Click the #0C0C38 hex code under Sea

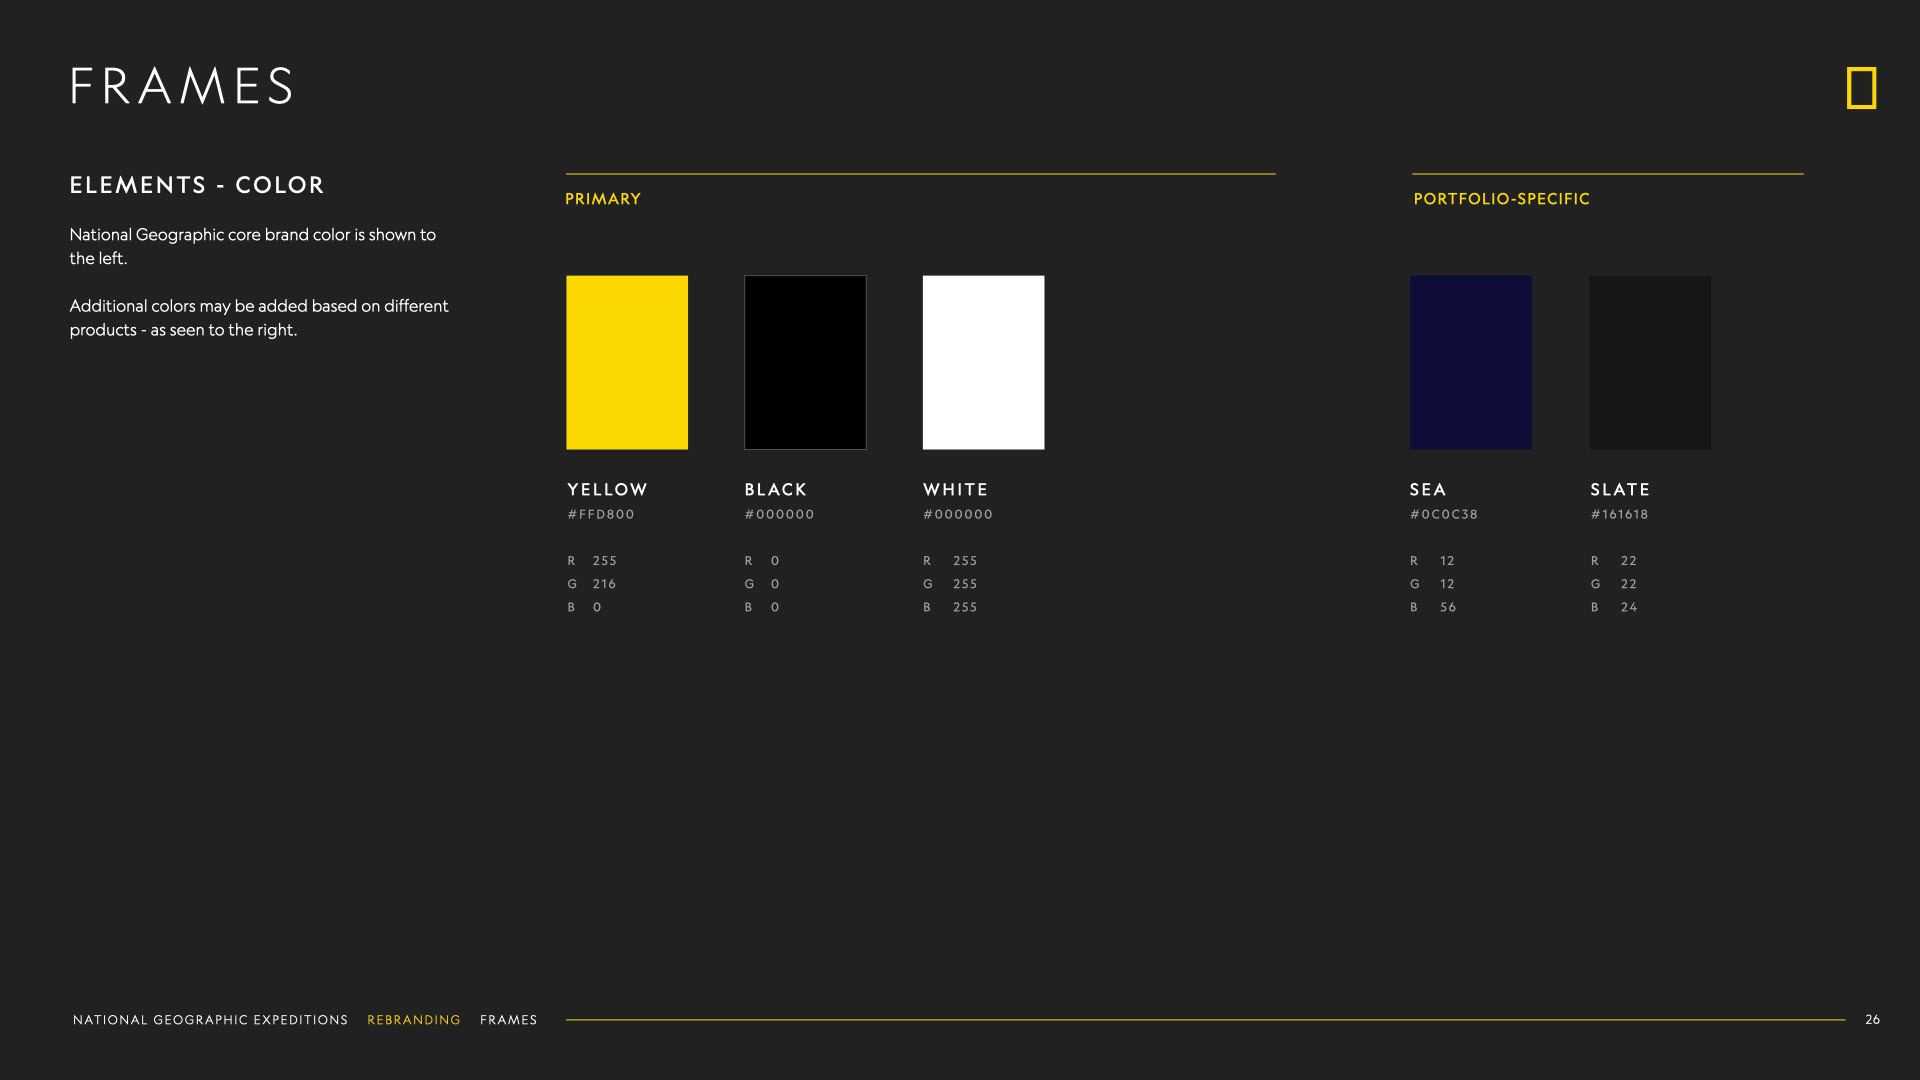tap(1443, 514)
